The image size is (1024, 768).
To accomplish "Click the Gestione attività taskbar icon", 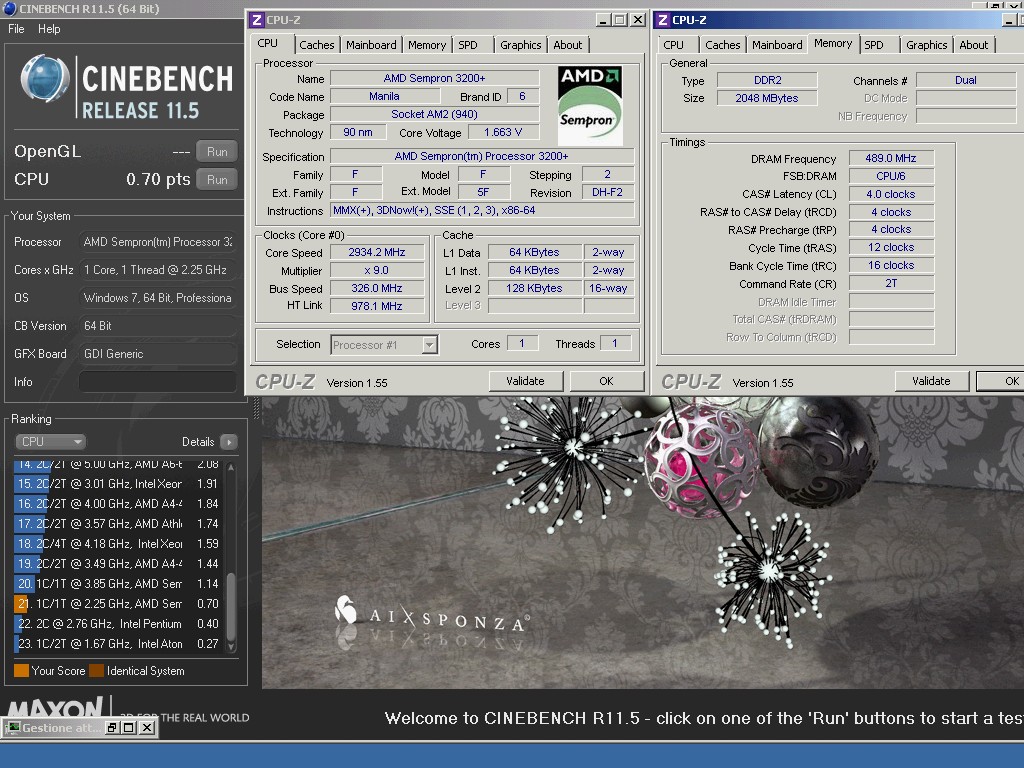I will 13,728.
